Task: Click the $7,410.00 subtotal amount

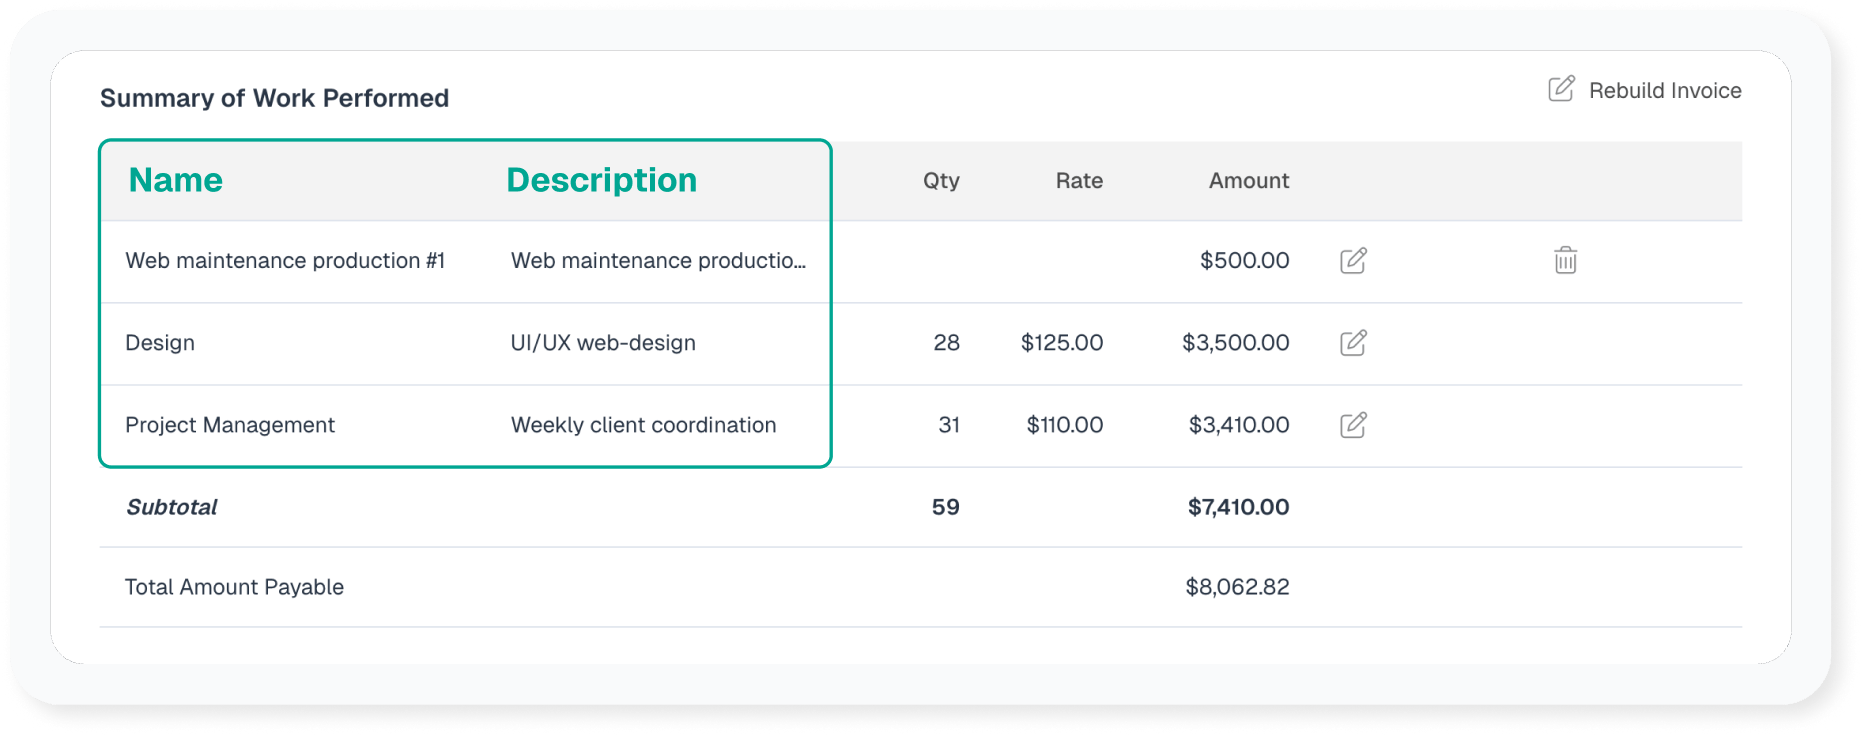Action: click(x=1238, y=507)
